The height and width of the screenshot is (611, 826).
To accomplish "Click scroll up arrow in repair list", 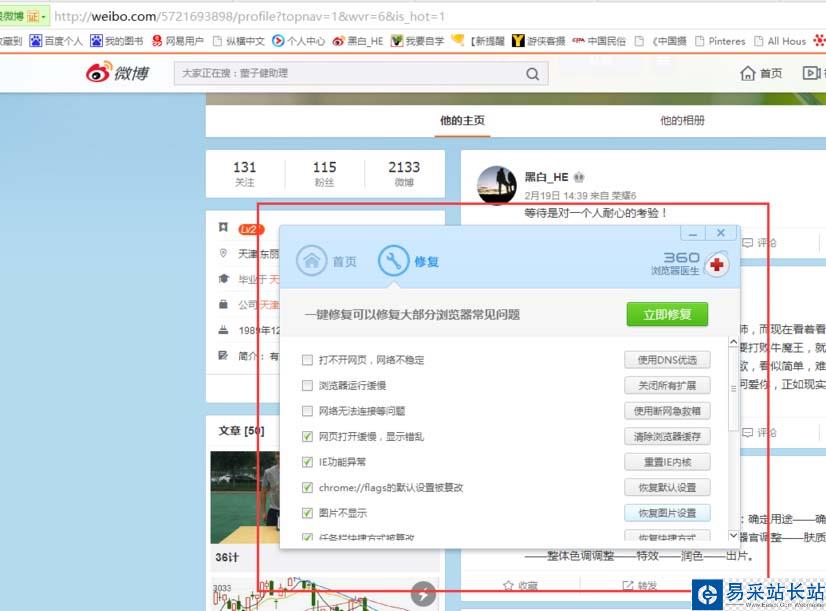I will point(733,342).
